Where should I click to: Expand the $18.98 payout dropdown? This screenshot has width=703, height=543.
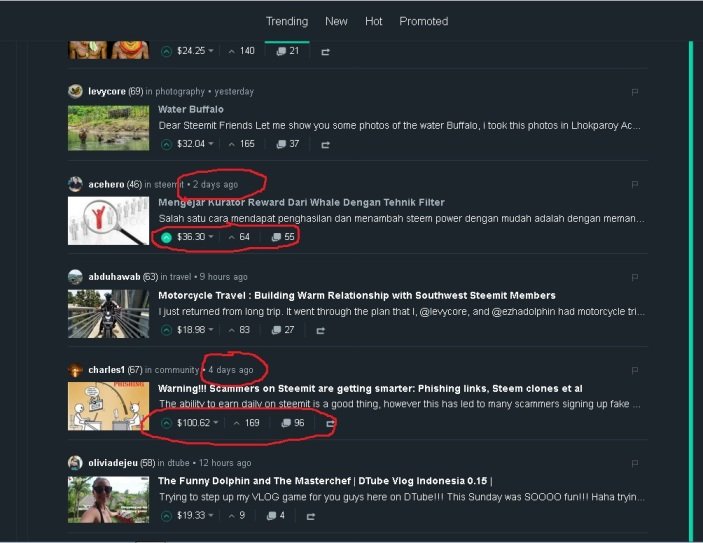click(211, 330)
